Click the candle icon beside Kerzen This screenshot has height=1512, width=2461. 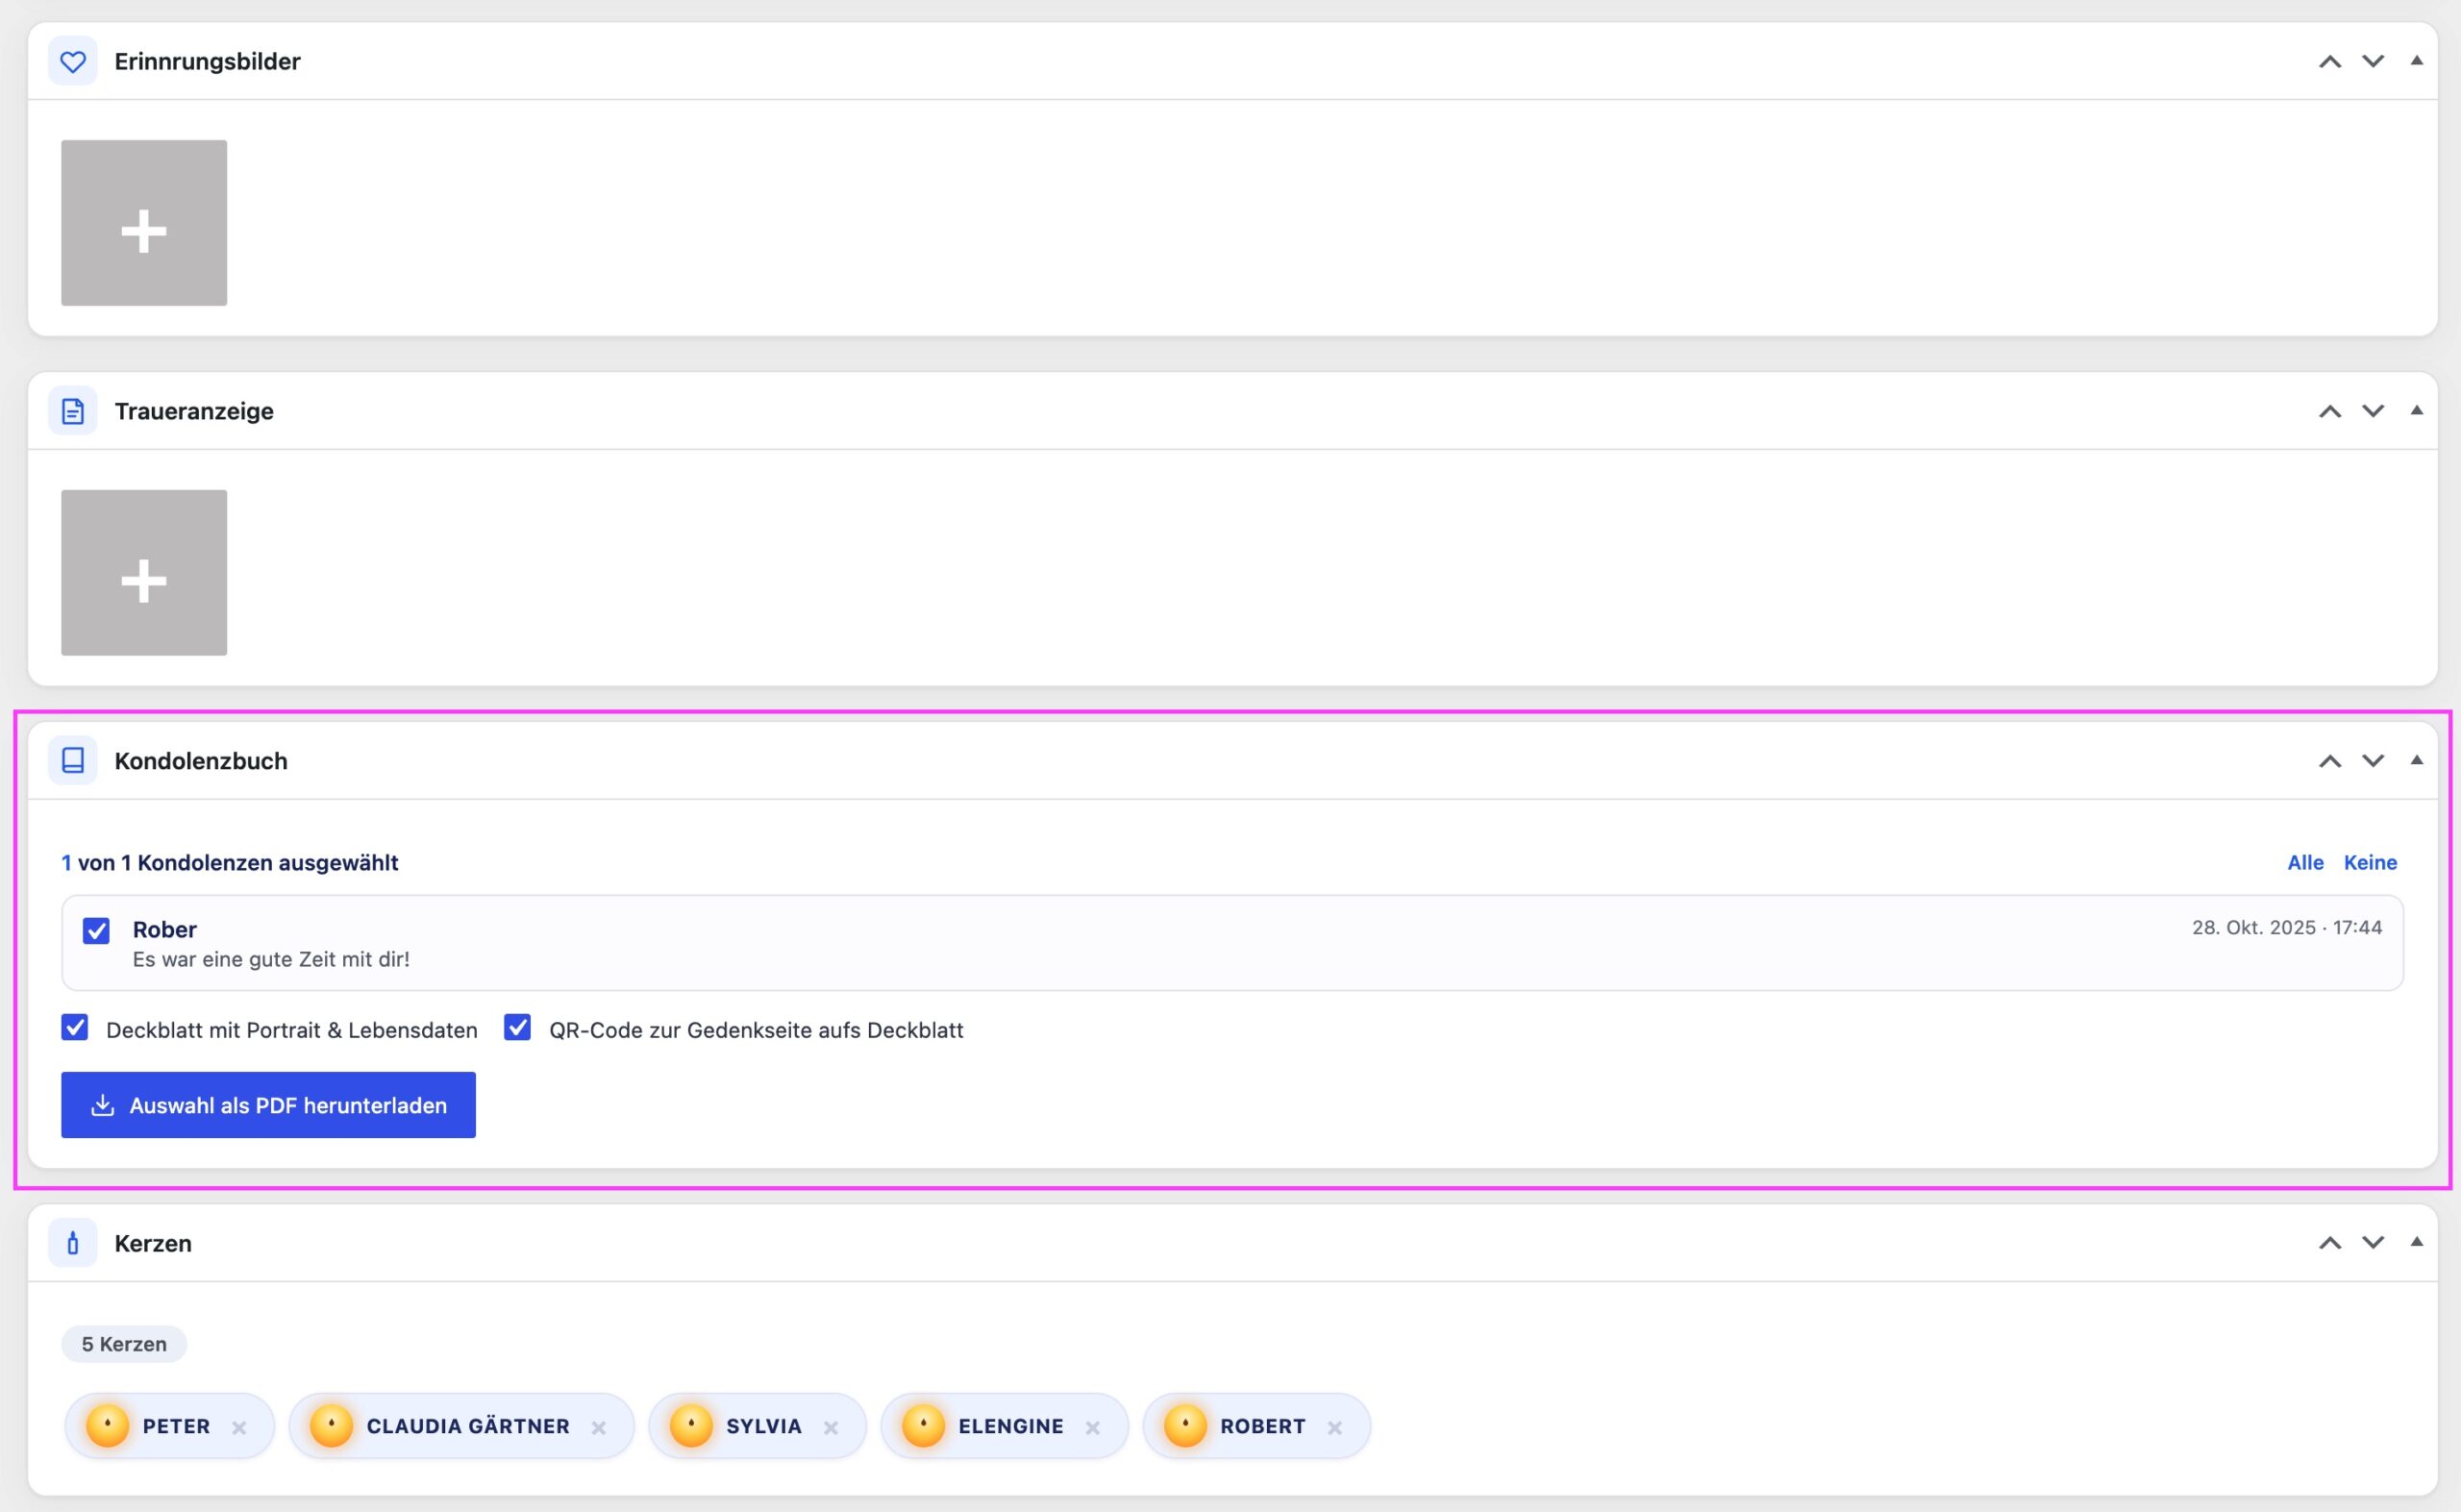[73, 1243]
